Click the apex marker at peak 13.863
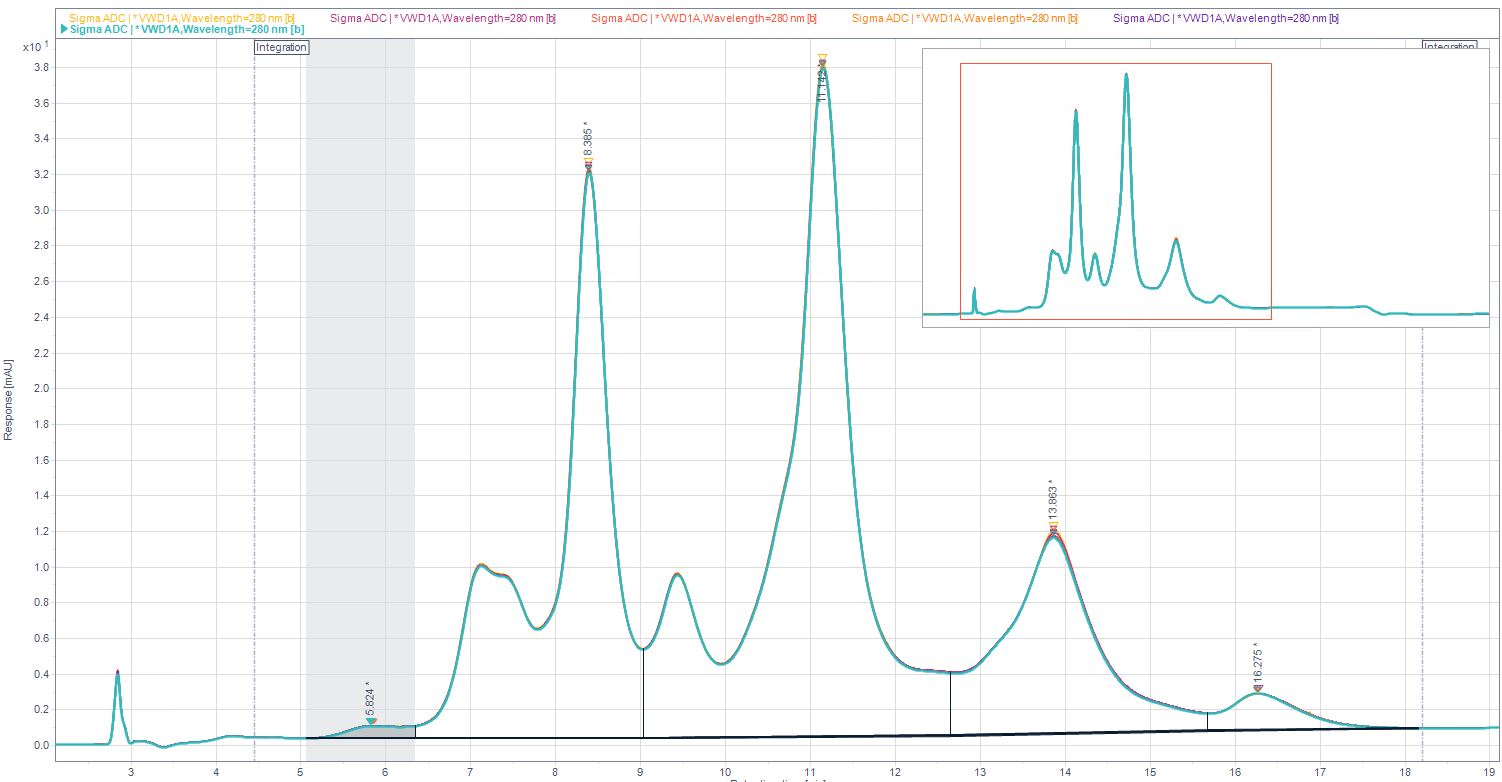The width and height of the screenshot is (1502, 782). 1053,529
